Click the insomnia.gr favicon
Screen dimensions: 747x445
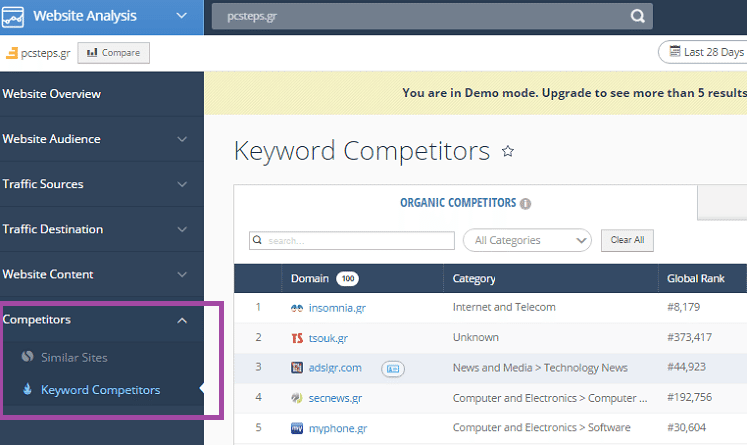[297, 308]
